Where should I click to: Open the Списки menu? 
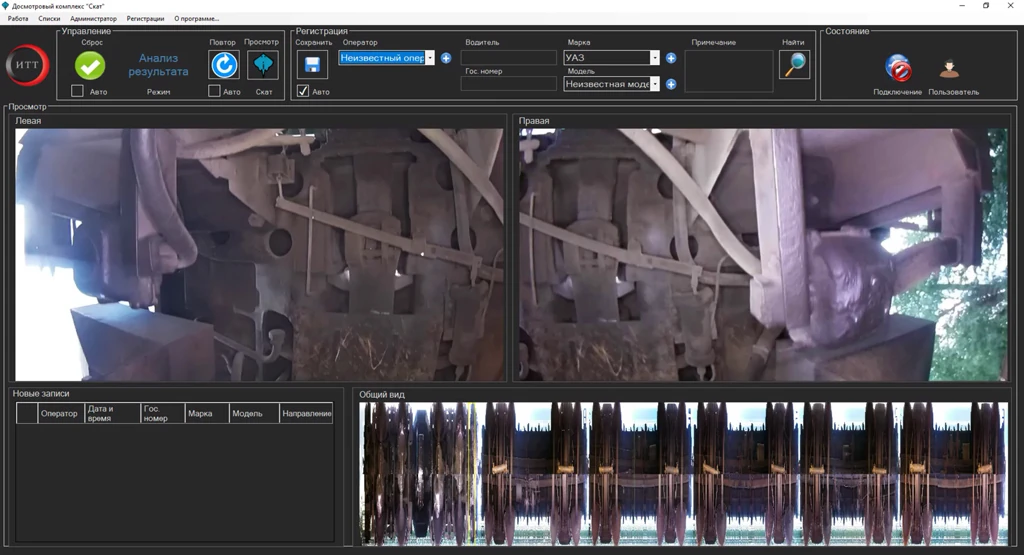(x=49, y=19)
